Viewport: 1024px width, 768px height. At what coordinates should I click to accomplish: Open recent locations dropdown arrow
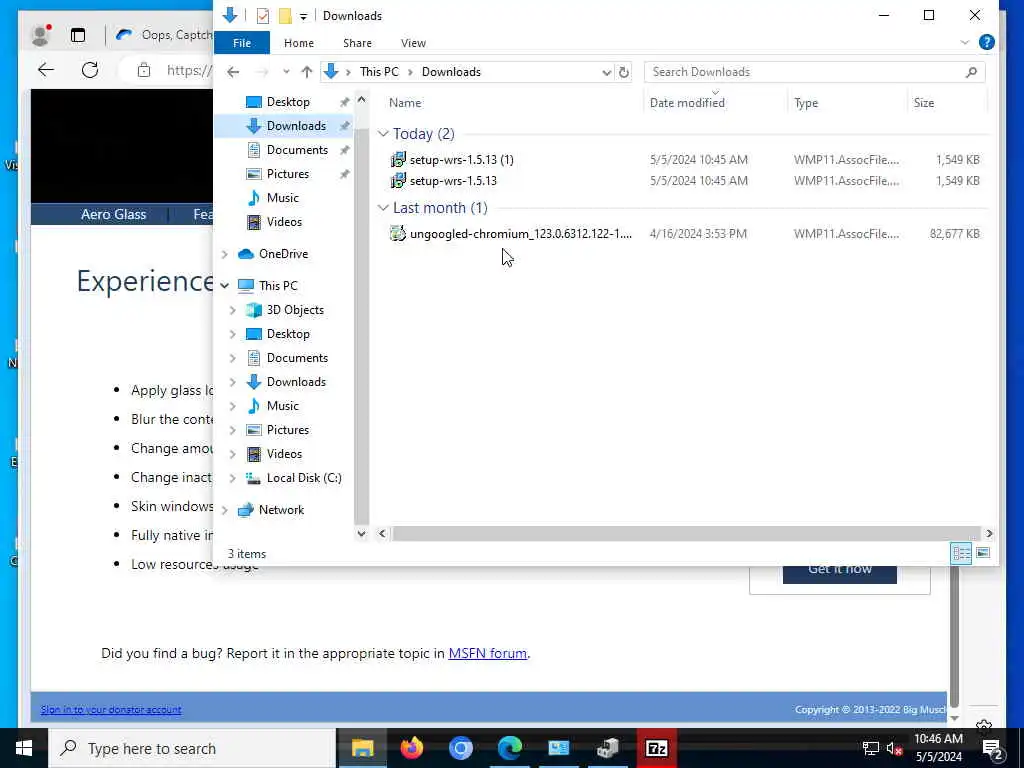pyautogui.click(x=286, y=72)
